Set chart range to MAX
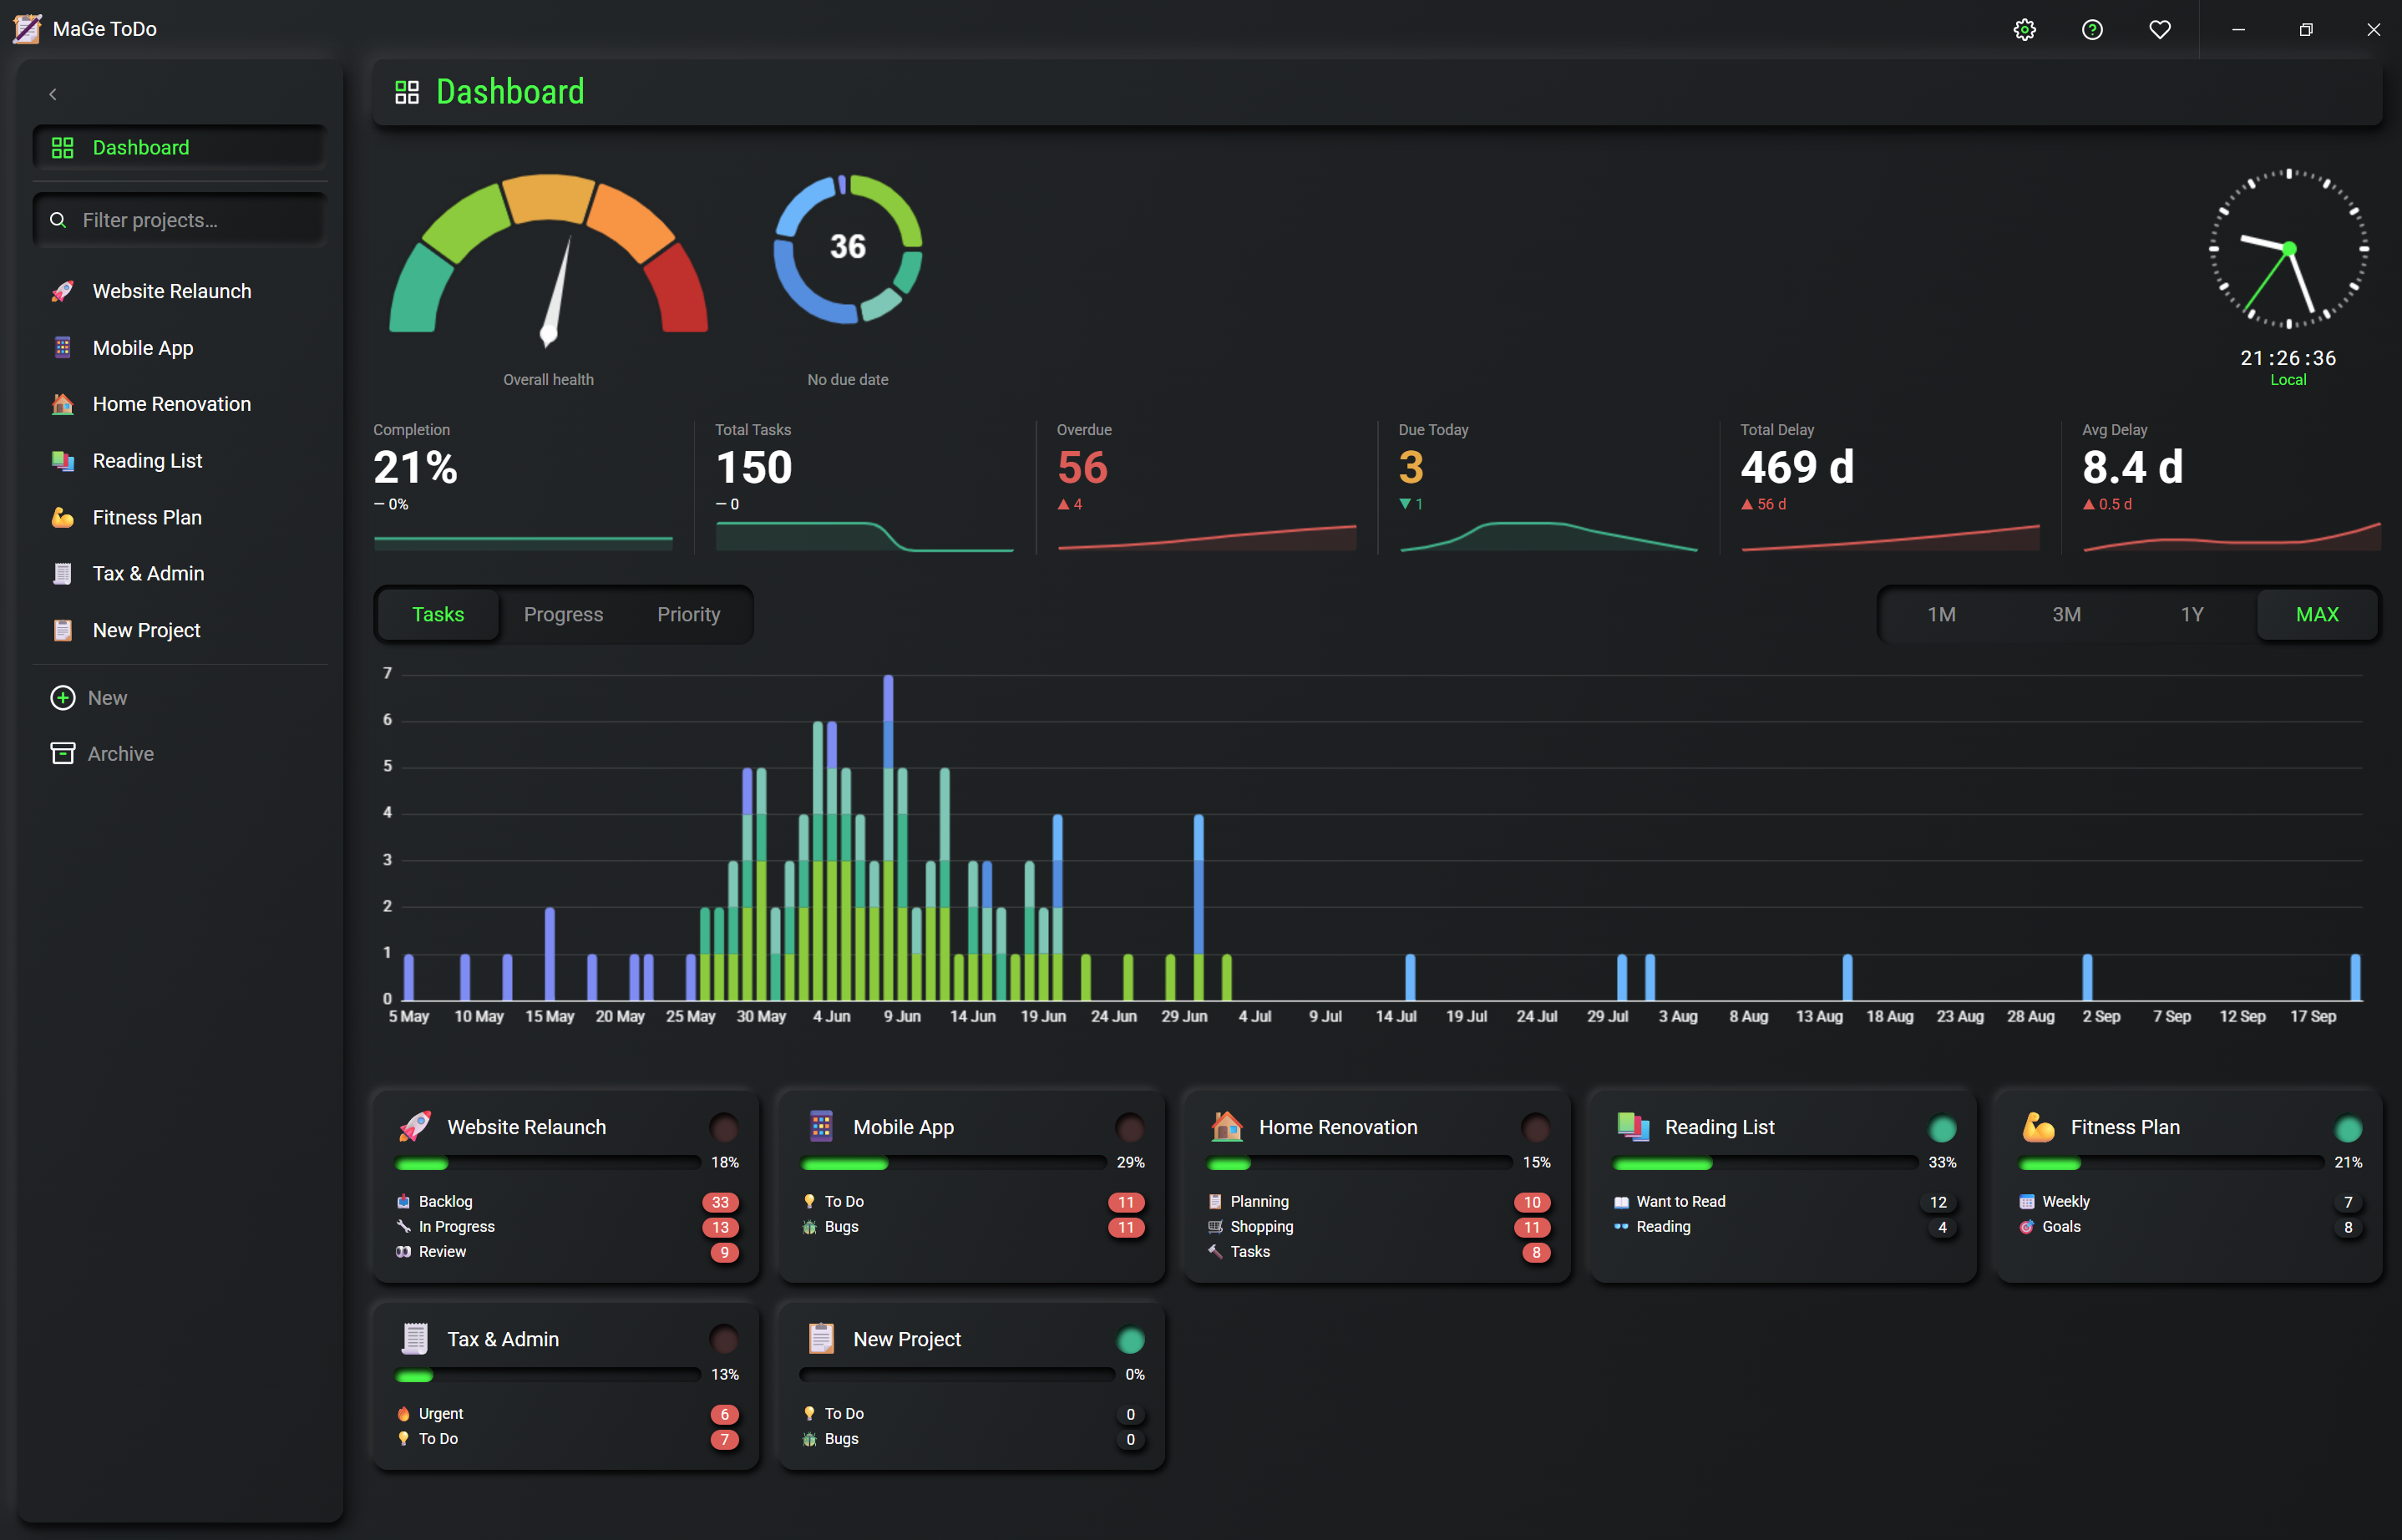 [2316, 614]
